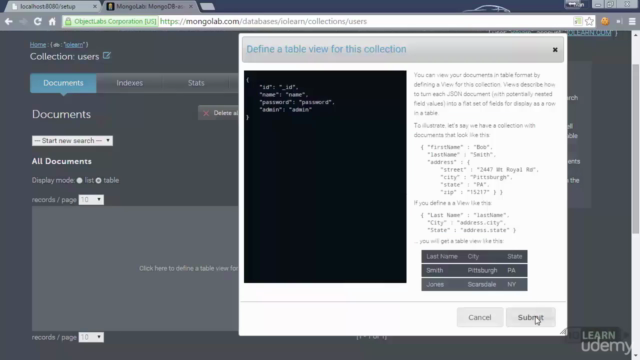Click in the JSON view editor
Screen dimensions: 640x360
(x=325, y=177)
